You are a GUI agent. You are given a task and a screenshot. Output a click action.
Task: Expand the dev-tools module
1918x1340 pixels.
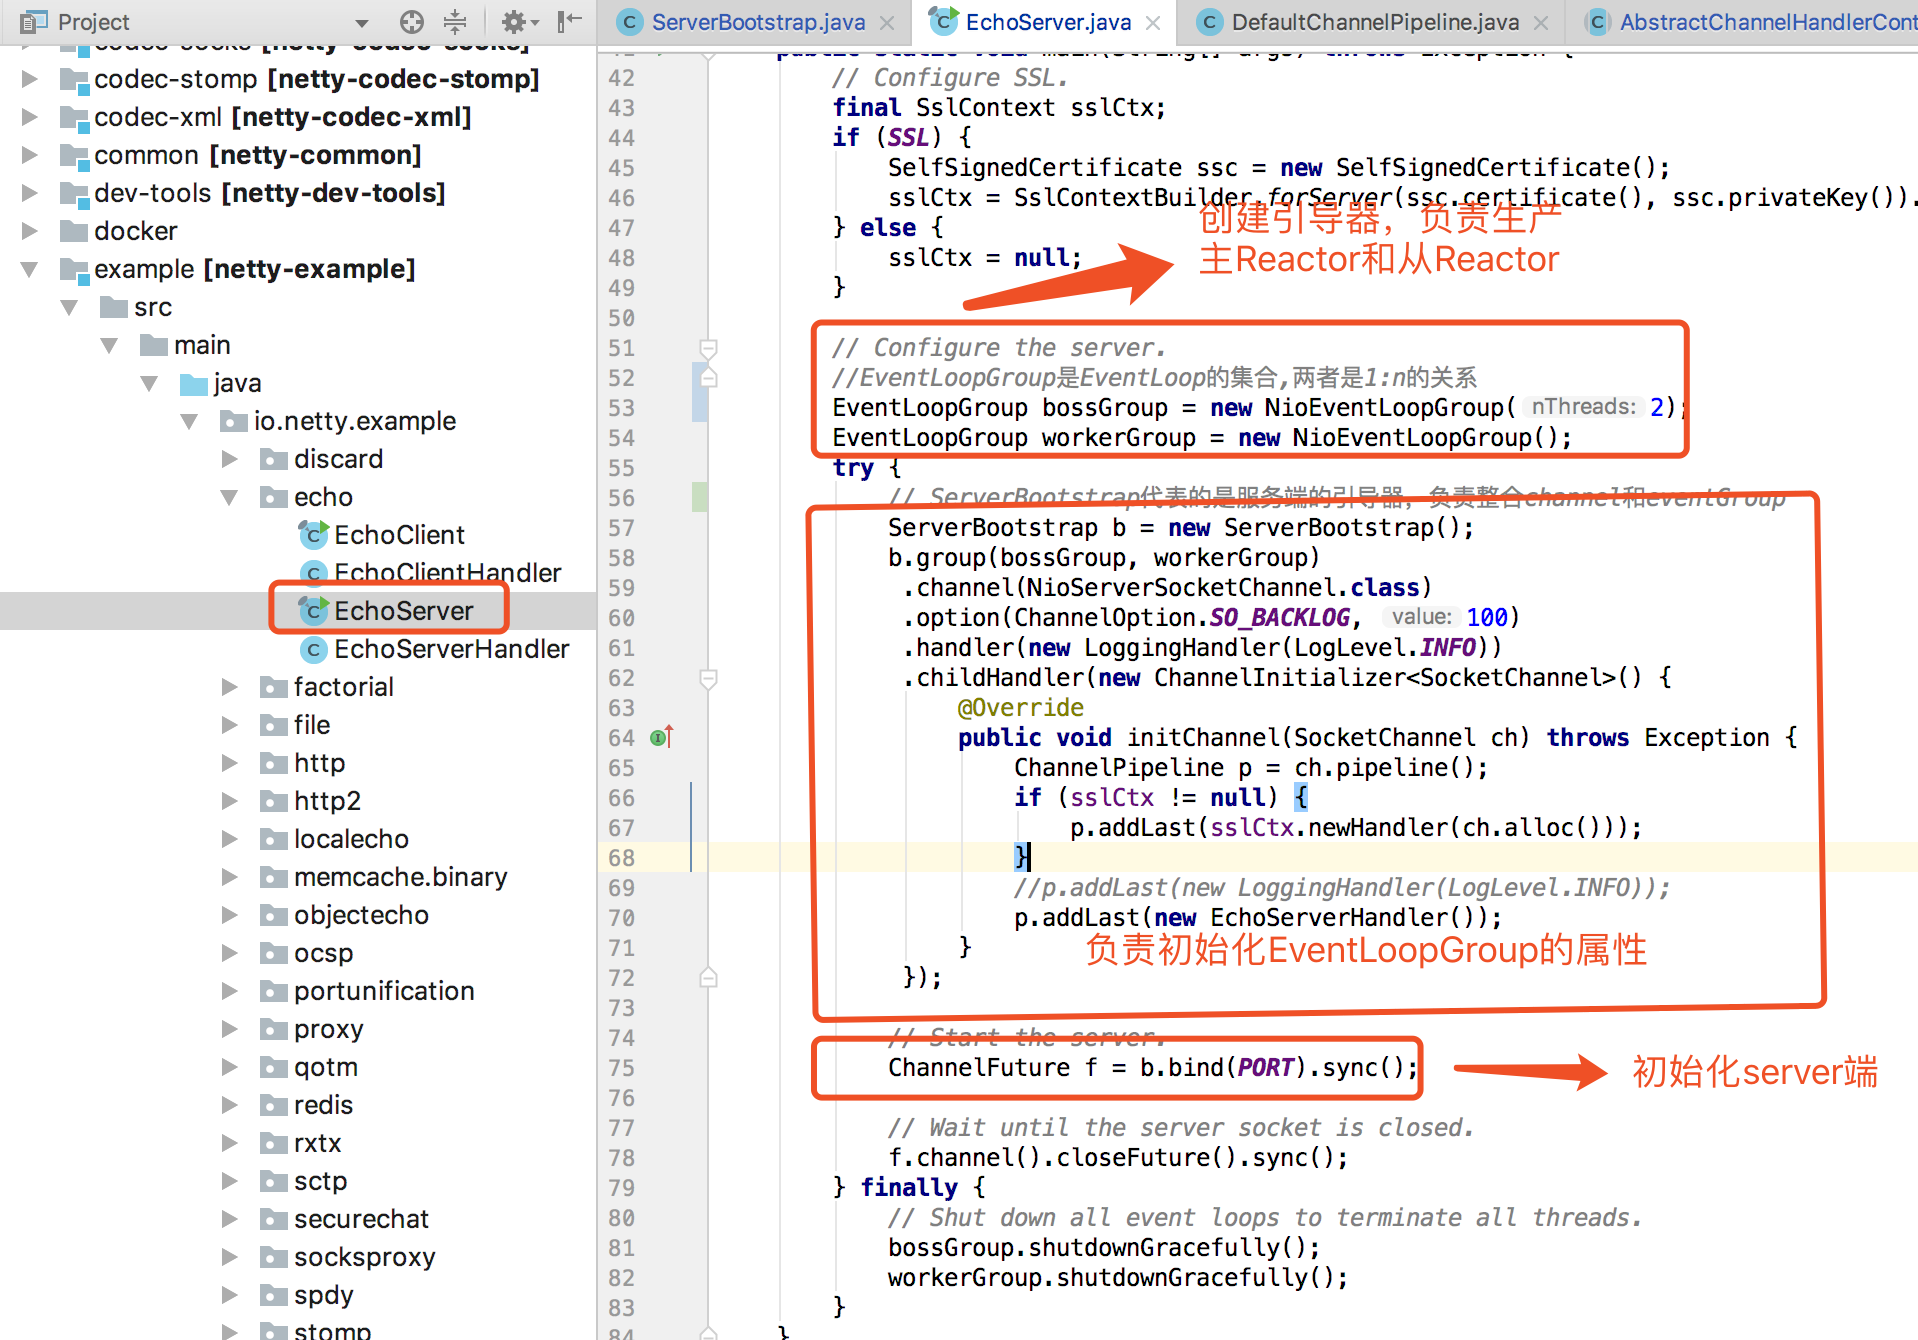(x=29, y=193)
